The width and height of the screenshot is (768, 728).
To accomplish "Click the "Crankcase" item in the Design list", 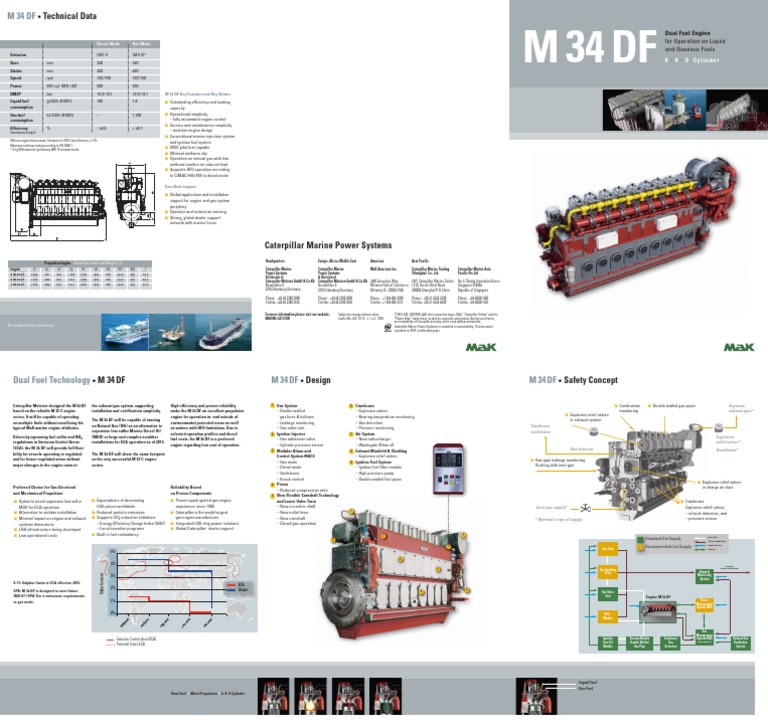I will [x=364, y=406].
